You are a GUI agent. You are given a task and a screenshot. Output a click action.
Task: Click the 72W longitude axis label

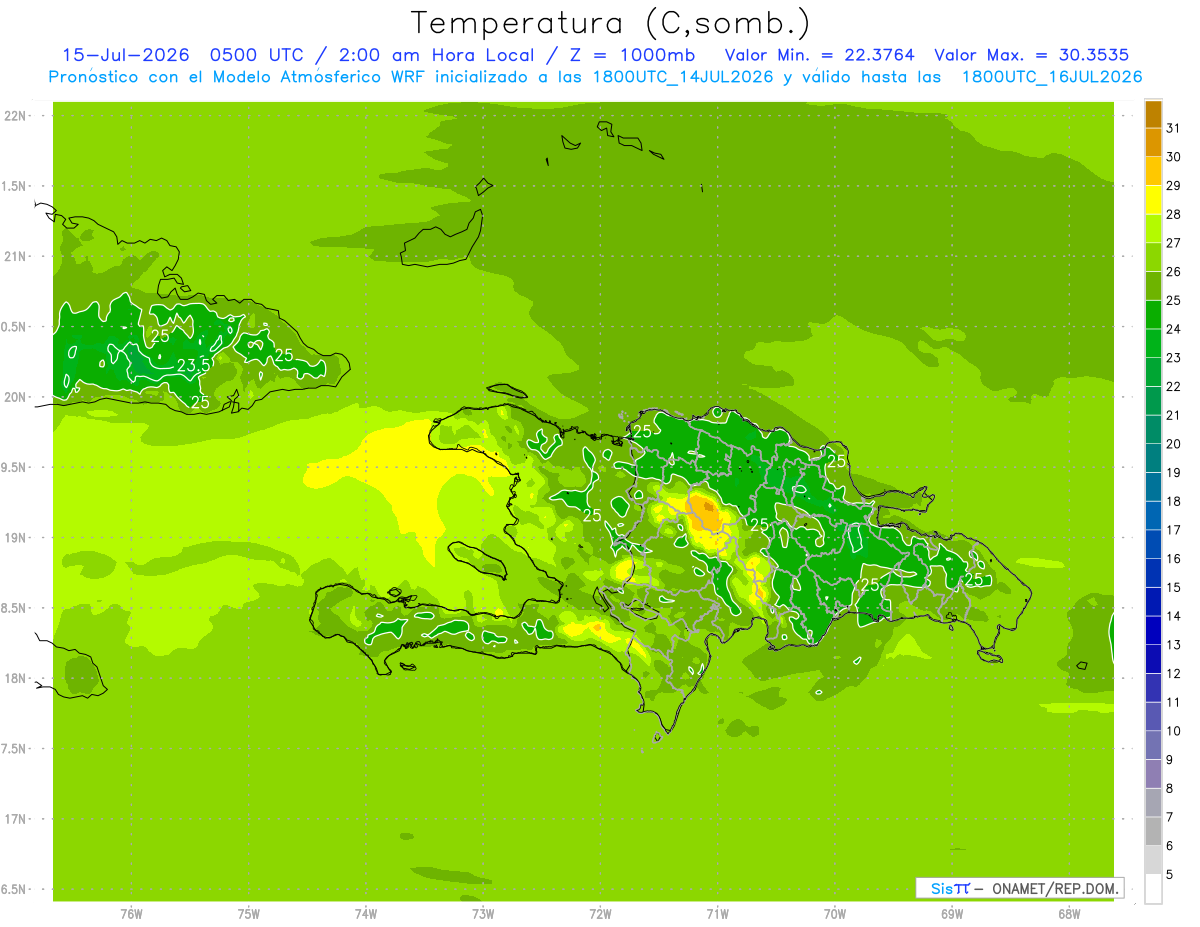coord(600,913)
